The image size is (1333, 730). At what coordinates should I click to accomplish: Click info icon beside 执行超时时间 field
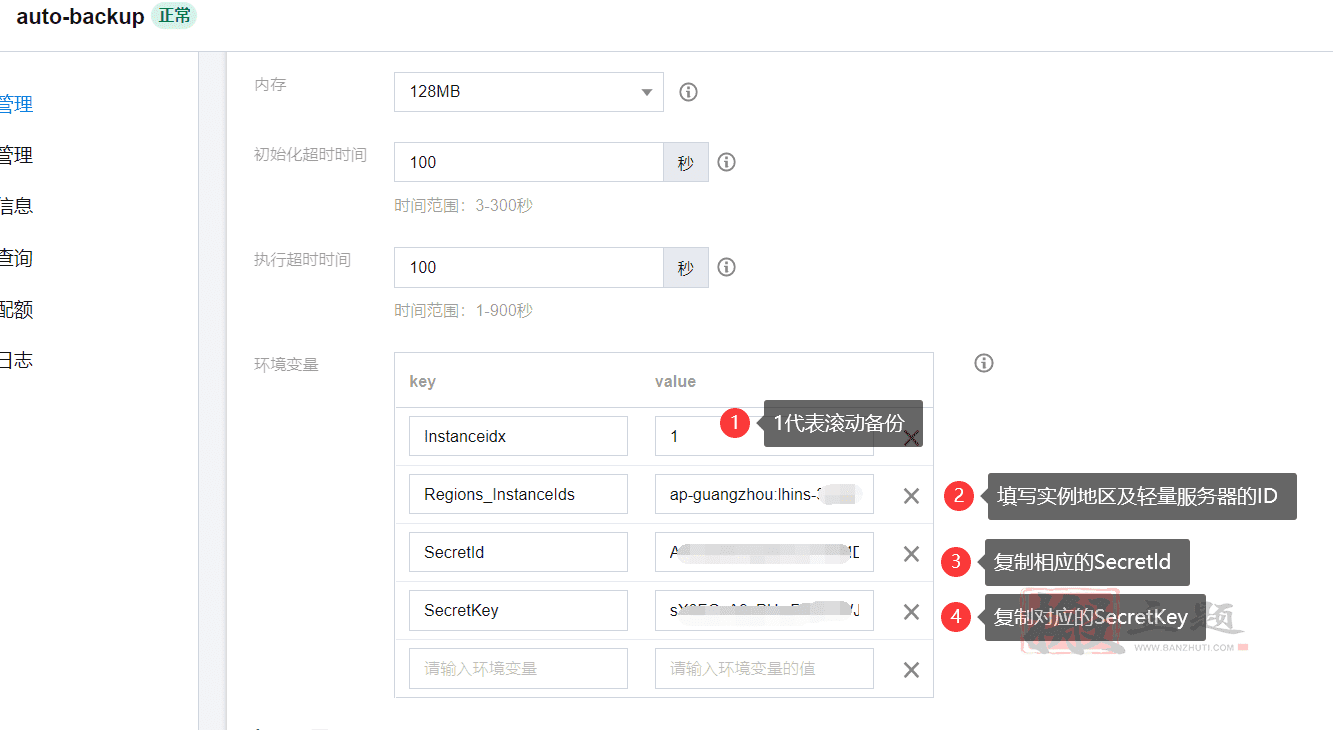pos(727,267)
